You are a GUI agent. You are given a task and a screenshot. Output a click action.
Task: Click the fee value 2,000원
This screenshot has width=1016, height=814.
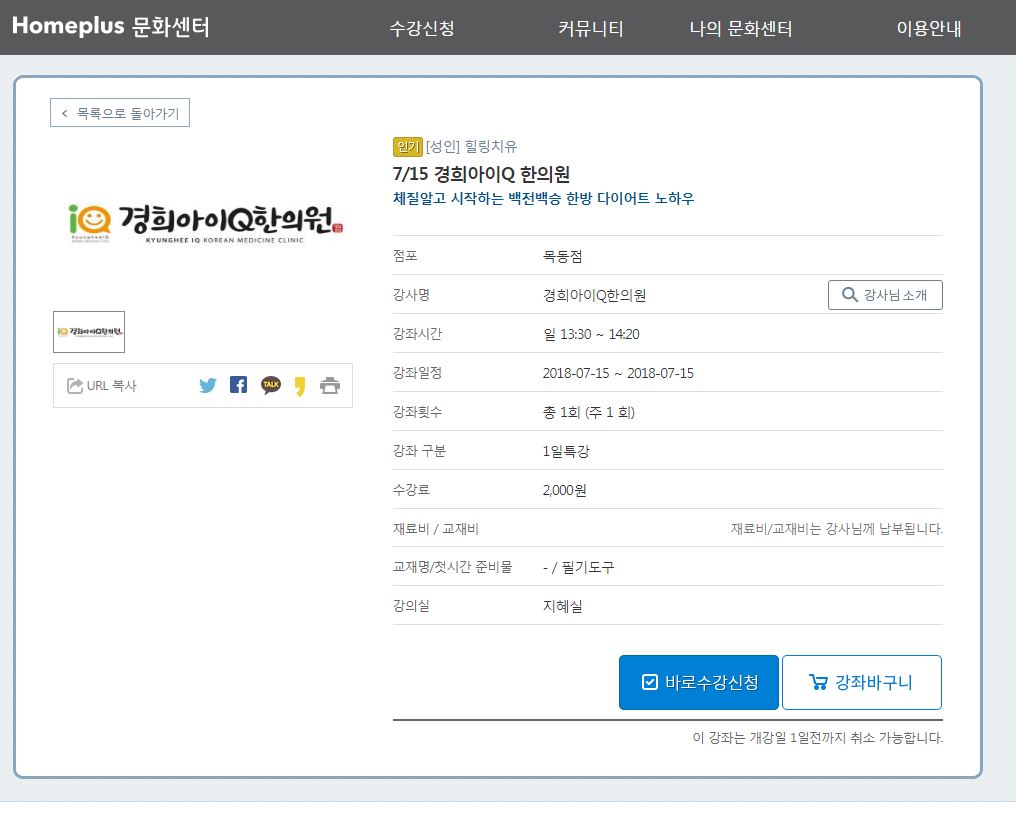pyautogui.click(x=564, y=490)
